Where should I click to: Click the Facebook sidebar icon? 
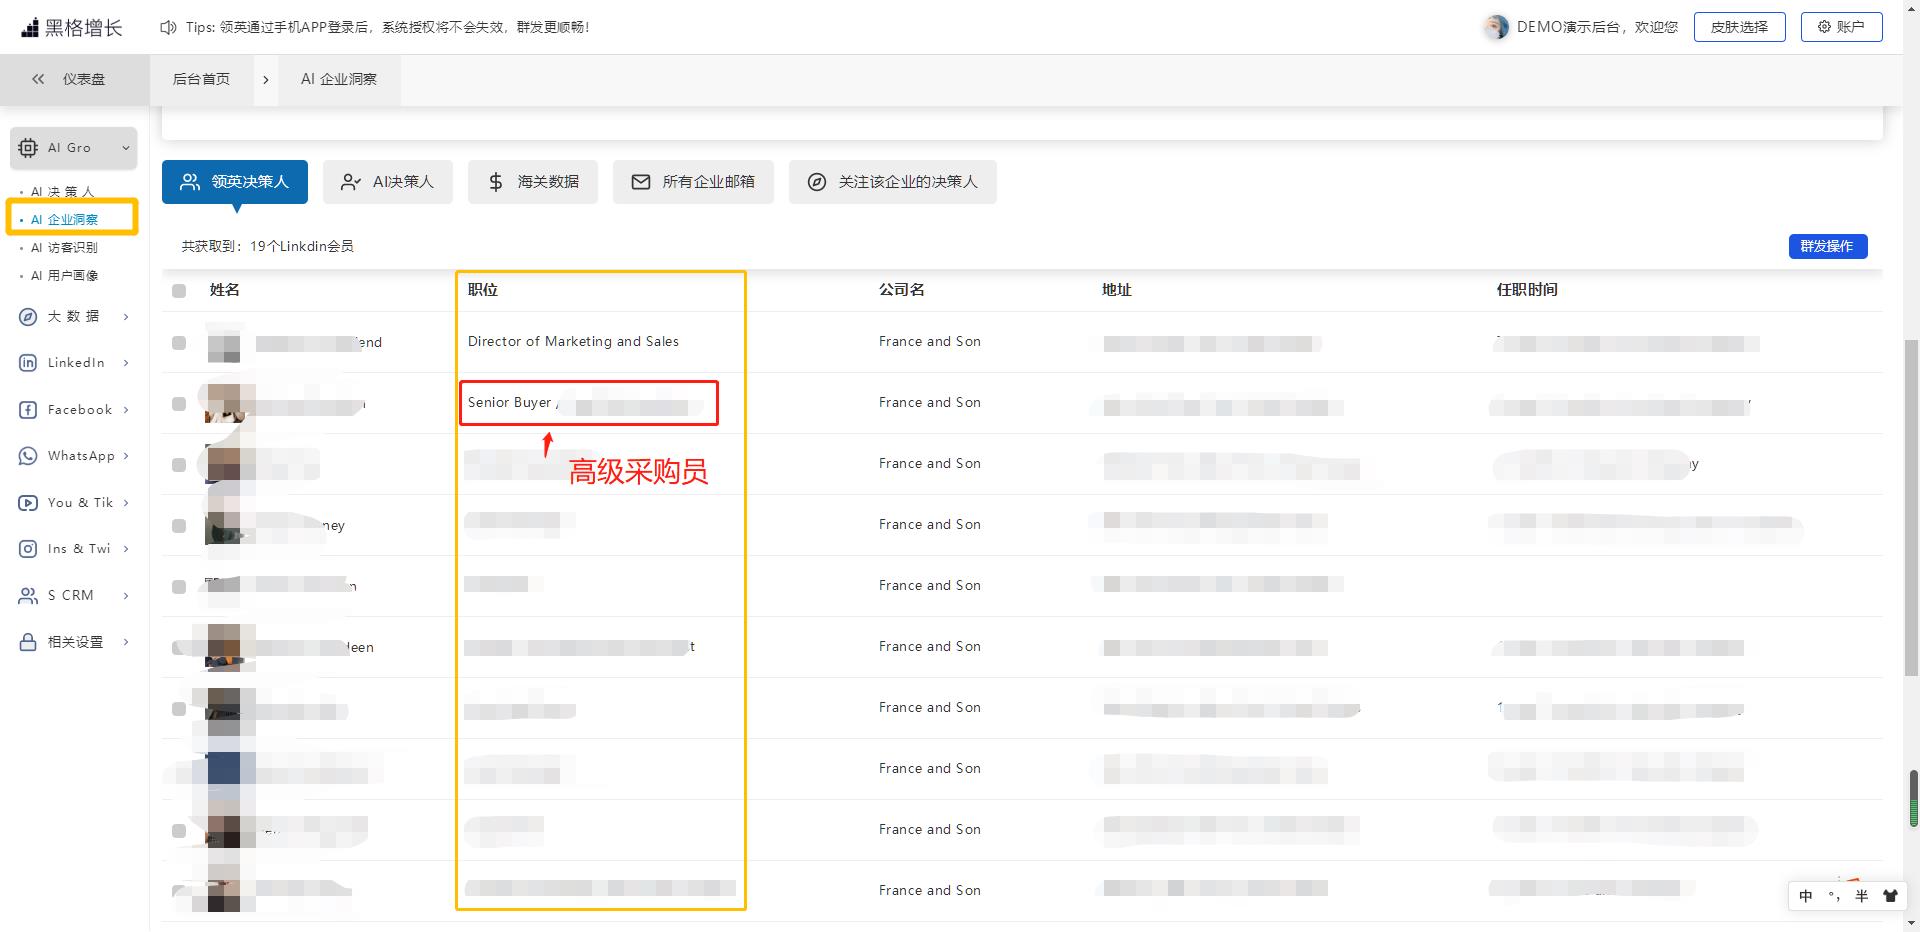(28, 410)
